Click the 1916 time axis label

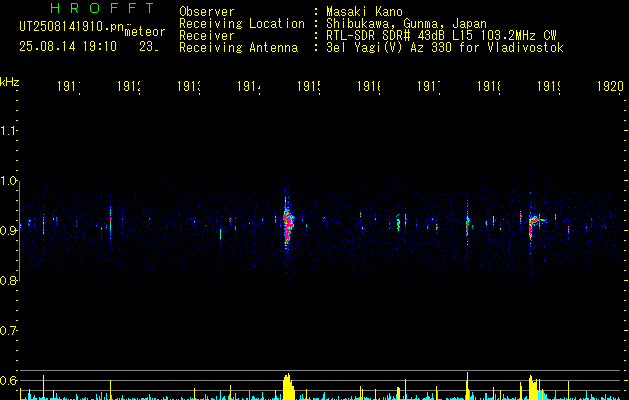point(369,86)
